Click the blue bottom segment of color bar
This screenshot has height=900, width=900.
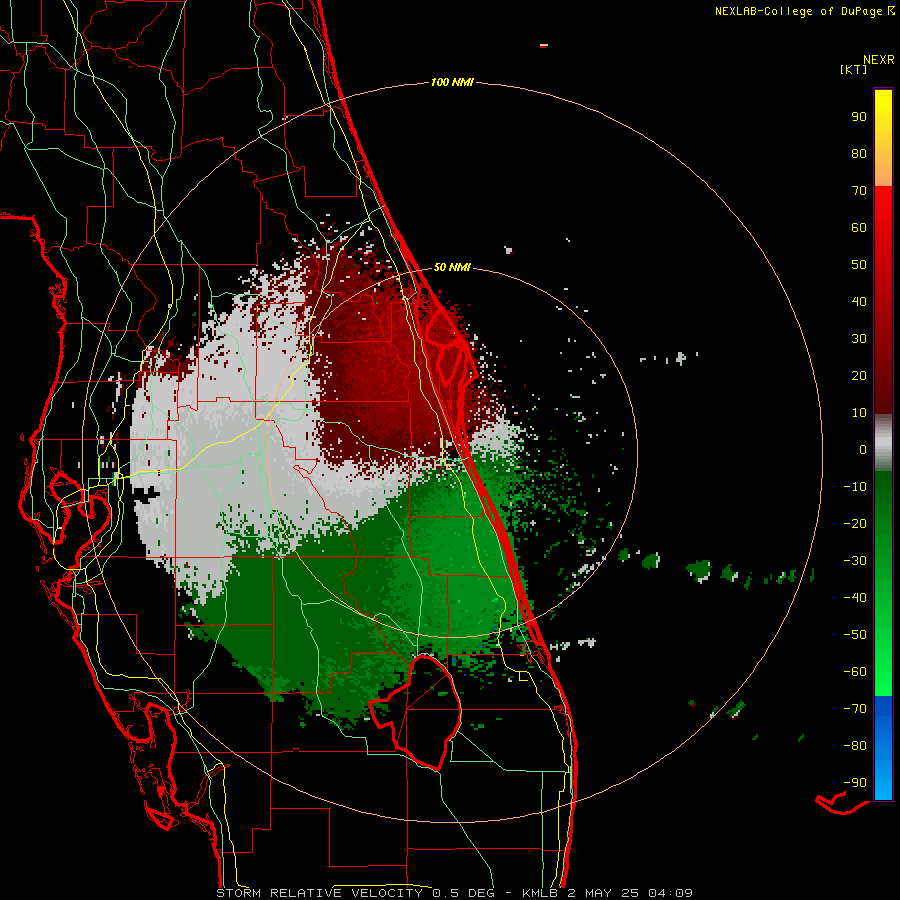tap(883, 748)
